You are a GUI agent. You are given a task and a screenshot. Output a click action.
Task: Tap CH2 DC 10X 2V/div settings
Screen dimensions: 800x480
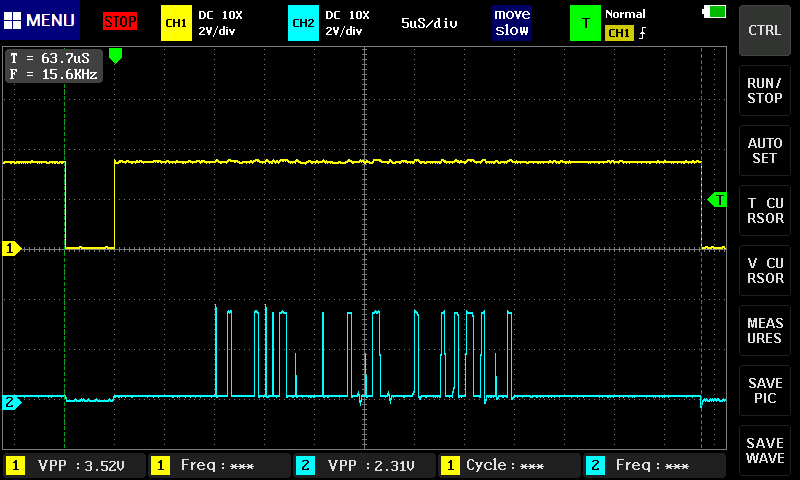pos(347,23)
